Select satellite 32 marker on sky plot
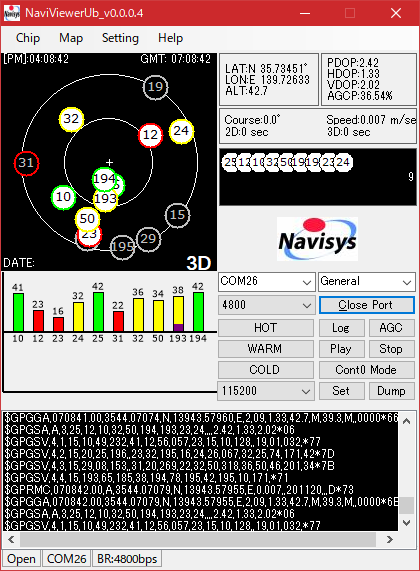 pyautogui.click(x=71, y=119)
